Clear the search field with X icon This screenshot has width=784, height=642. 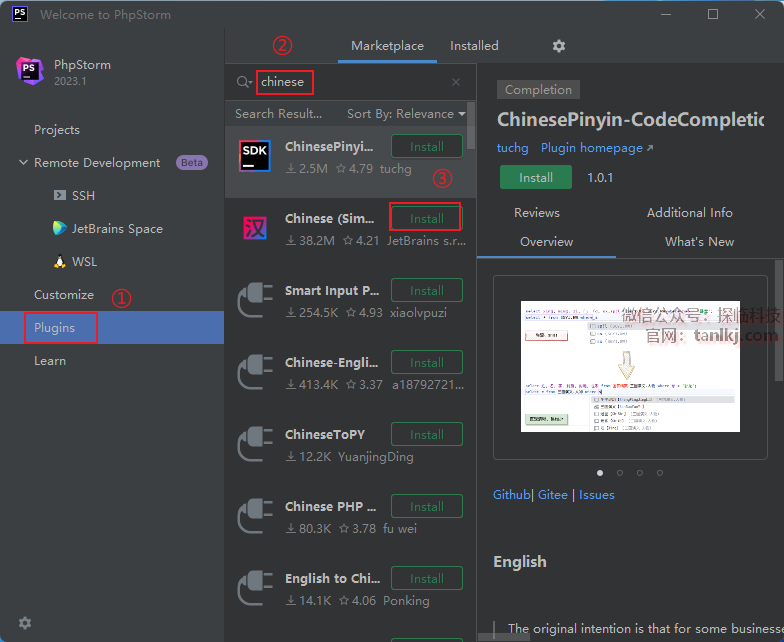pos(456,82)
